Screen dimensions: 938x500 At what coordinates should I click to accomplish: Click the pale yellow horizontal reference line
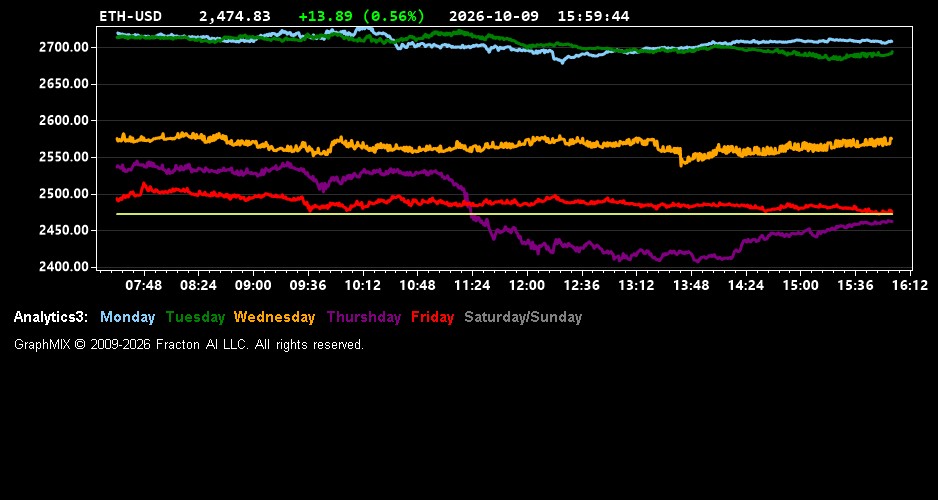point(504,214)
